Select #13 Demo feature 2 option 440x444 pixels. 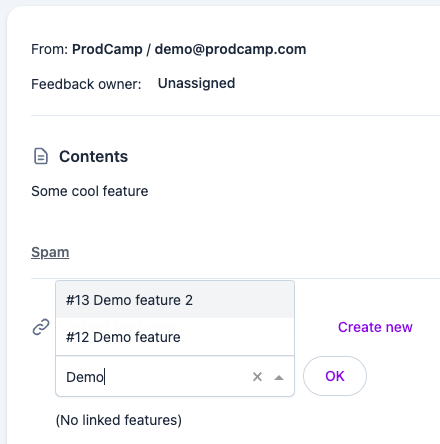pos(175,300)
